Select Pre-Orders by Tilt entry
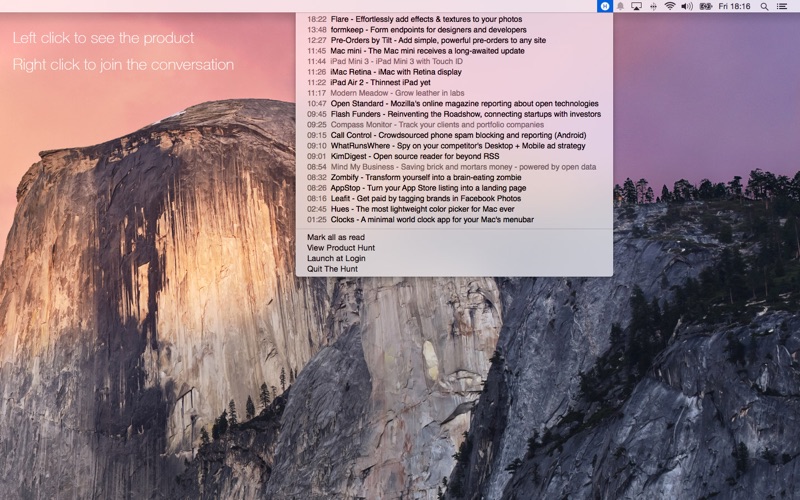 click(x=454, y=40)
